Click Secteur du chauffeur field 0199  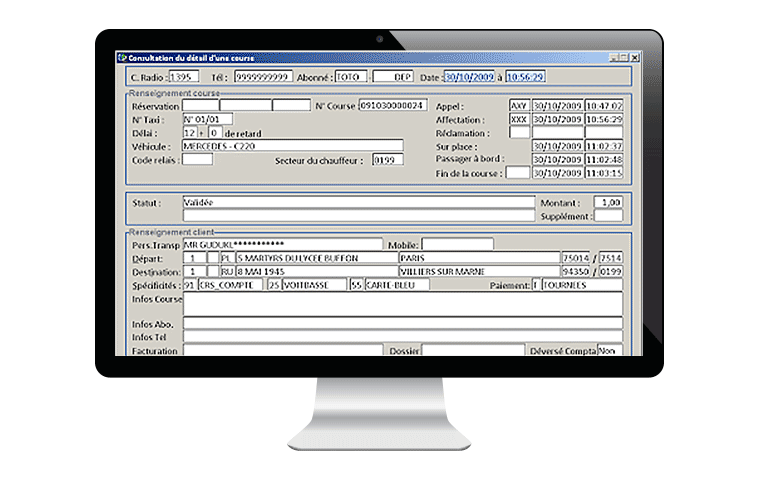[387, 160]
